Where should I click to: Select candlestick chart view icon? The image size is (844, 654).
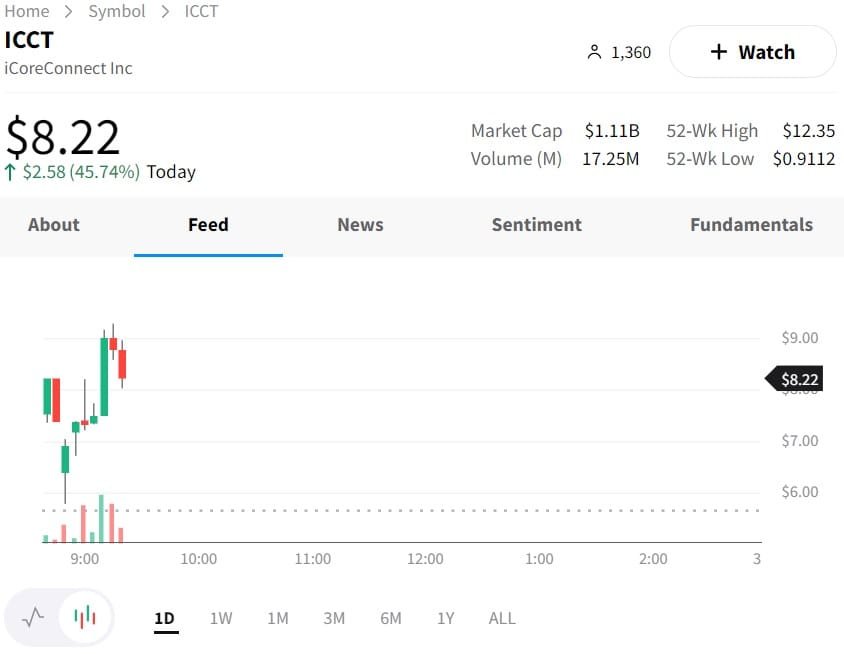(x=86, y=617)
